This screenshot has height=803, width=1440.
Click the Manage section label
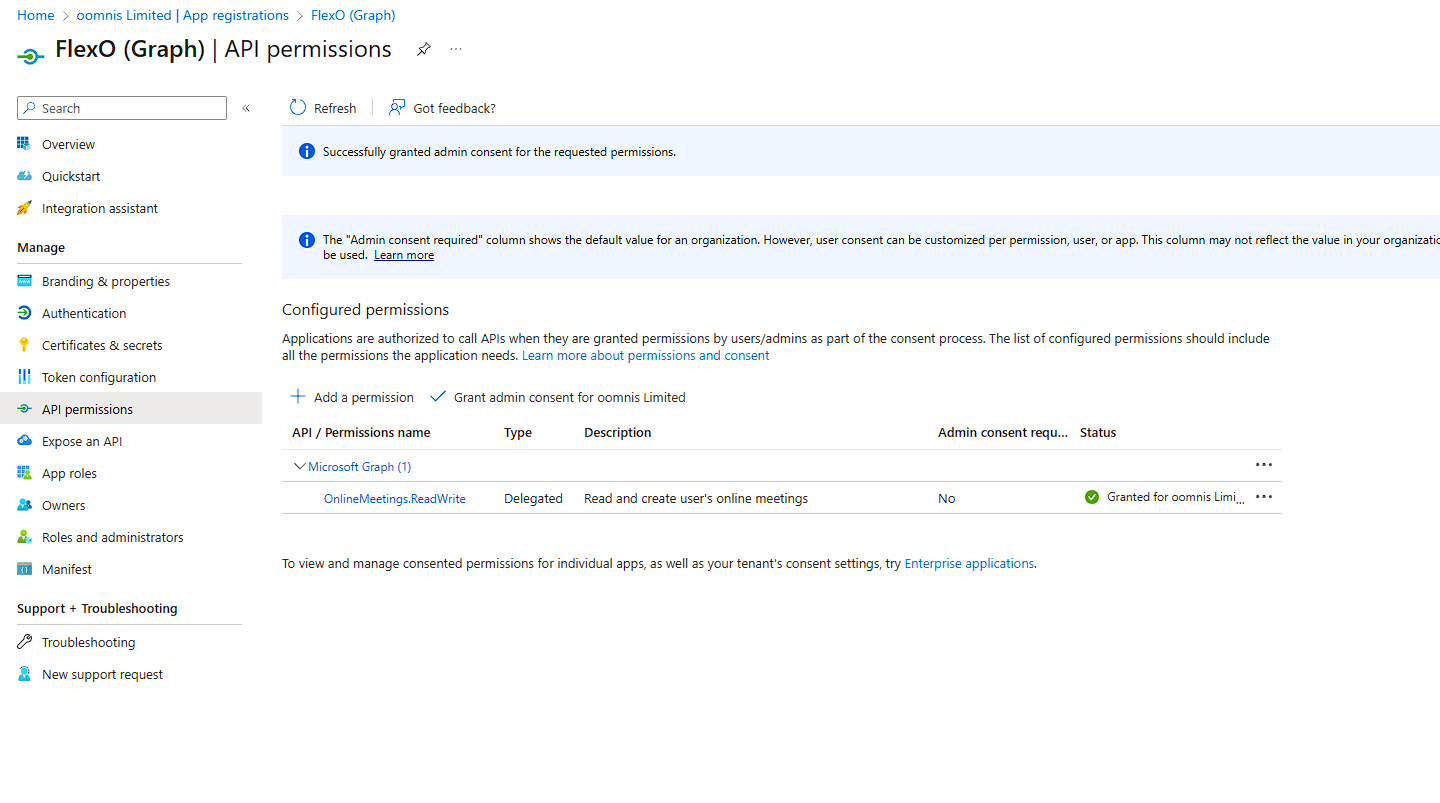tap(41, 247)
